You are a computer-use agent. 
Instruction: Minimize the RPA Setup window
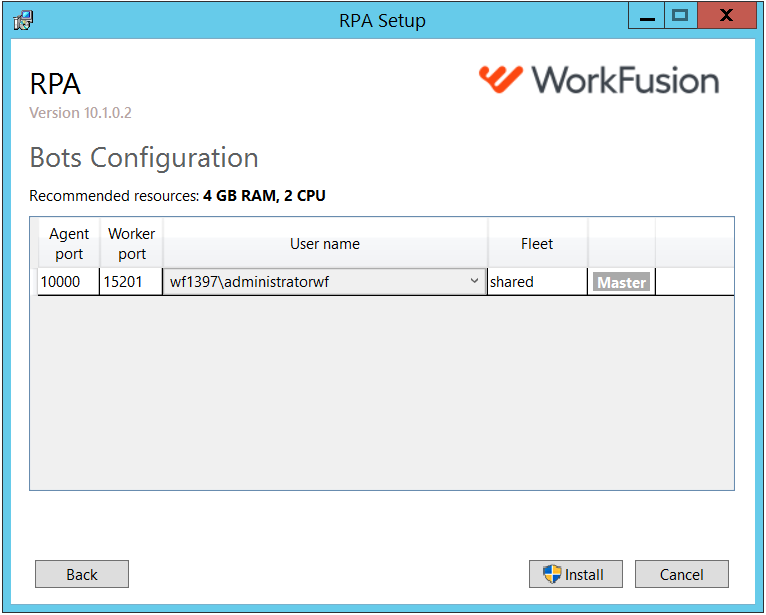(646, 16)
